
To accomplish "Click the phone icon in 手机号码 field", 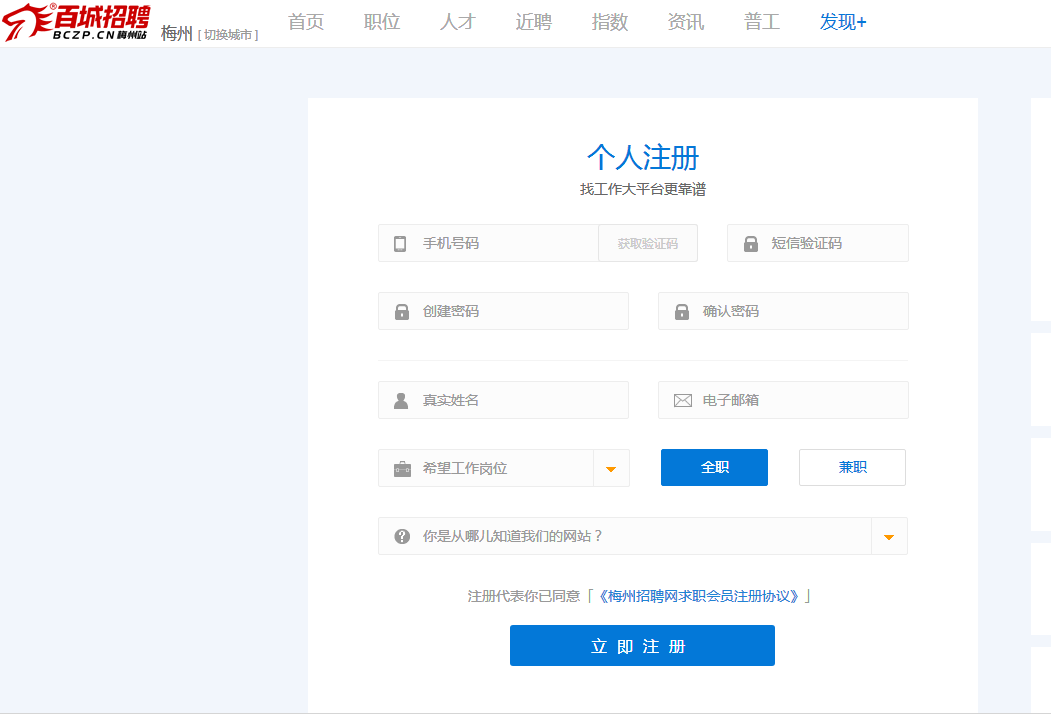I will coord(400,244).
